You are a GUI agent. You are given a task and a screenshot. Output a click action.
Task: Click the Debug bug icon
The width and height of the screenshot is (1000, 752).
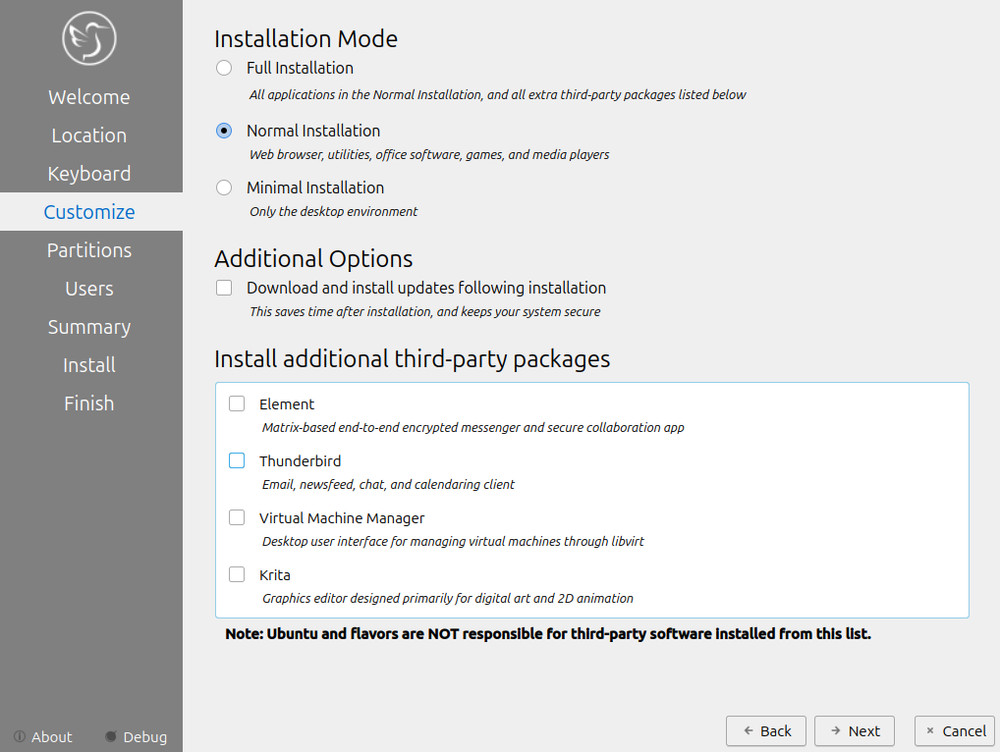(x=111, y=737)
